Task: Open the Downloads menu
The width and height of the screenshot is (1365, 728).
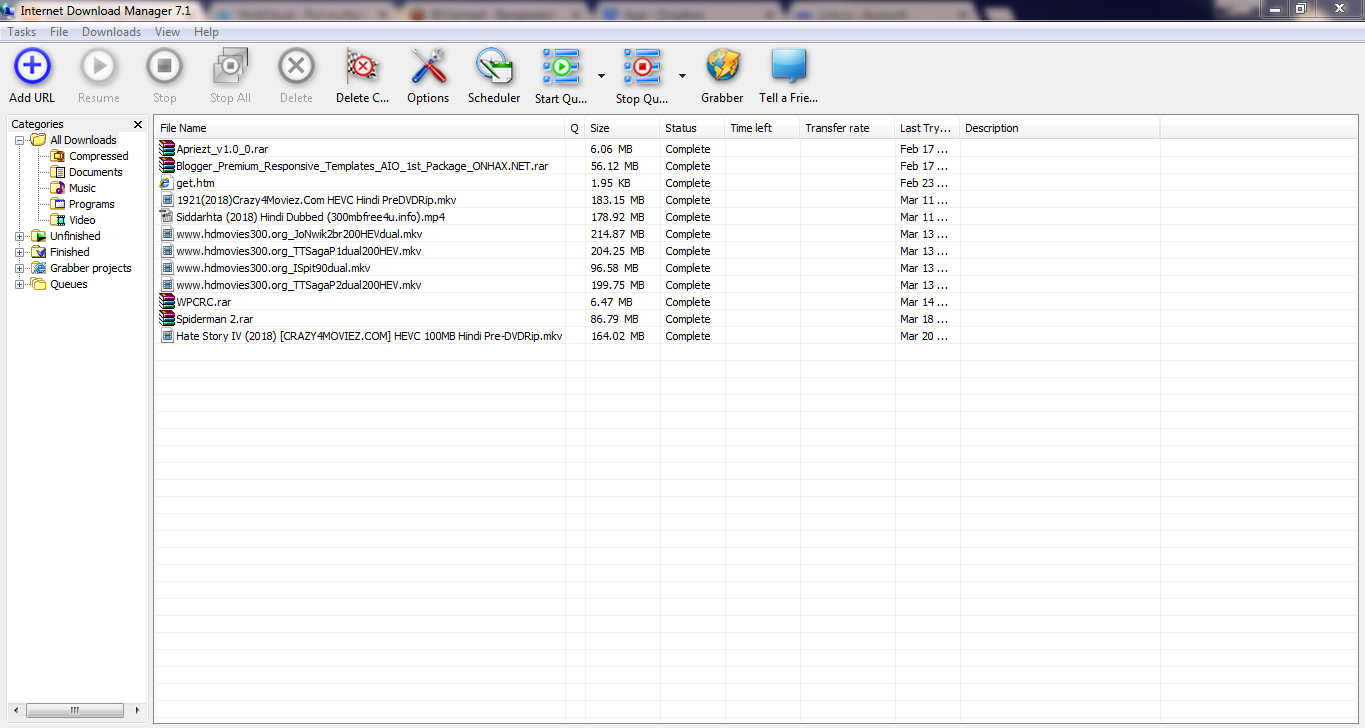Action: point(111,32)
